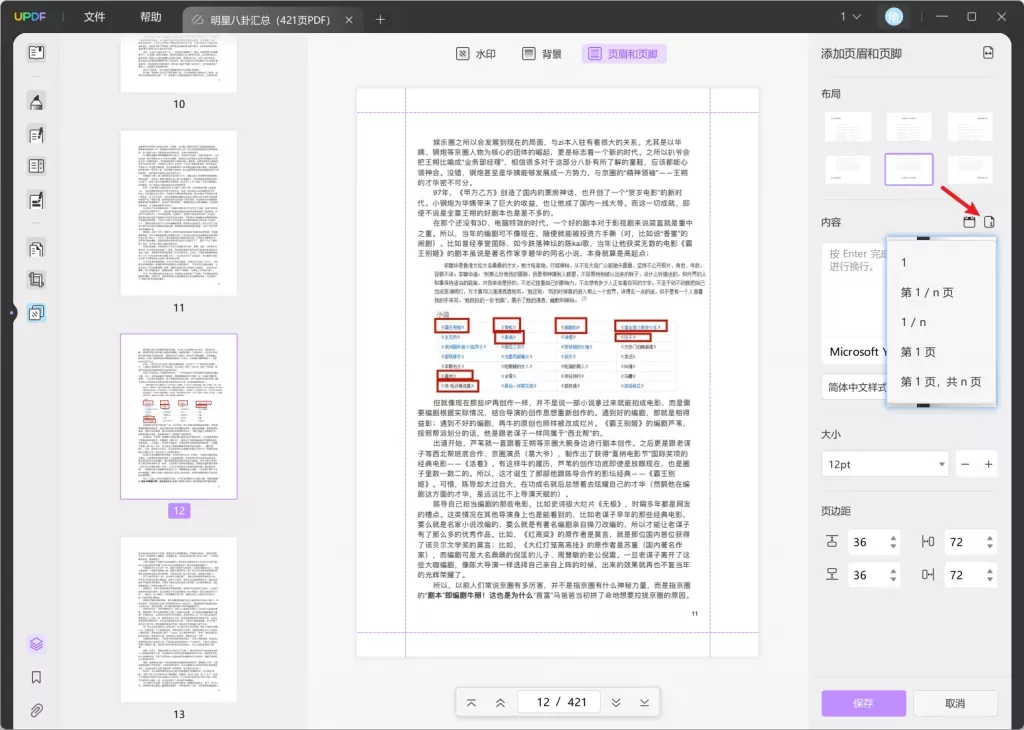
Task: Click the insert date calendar icon
Action: 968,222
